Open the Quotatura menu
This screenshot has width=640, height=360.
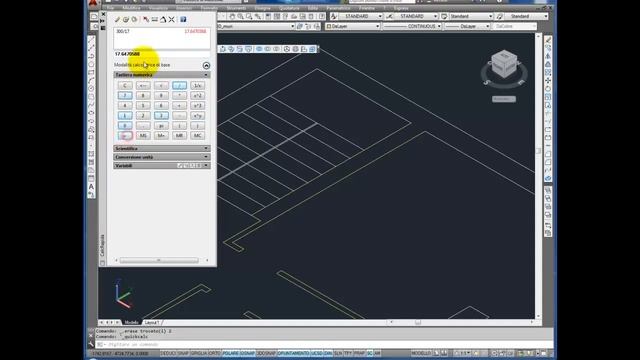pos(289,8)
